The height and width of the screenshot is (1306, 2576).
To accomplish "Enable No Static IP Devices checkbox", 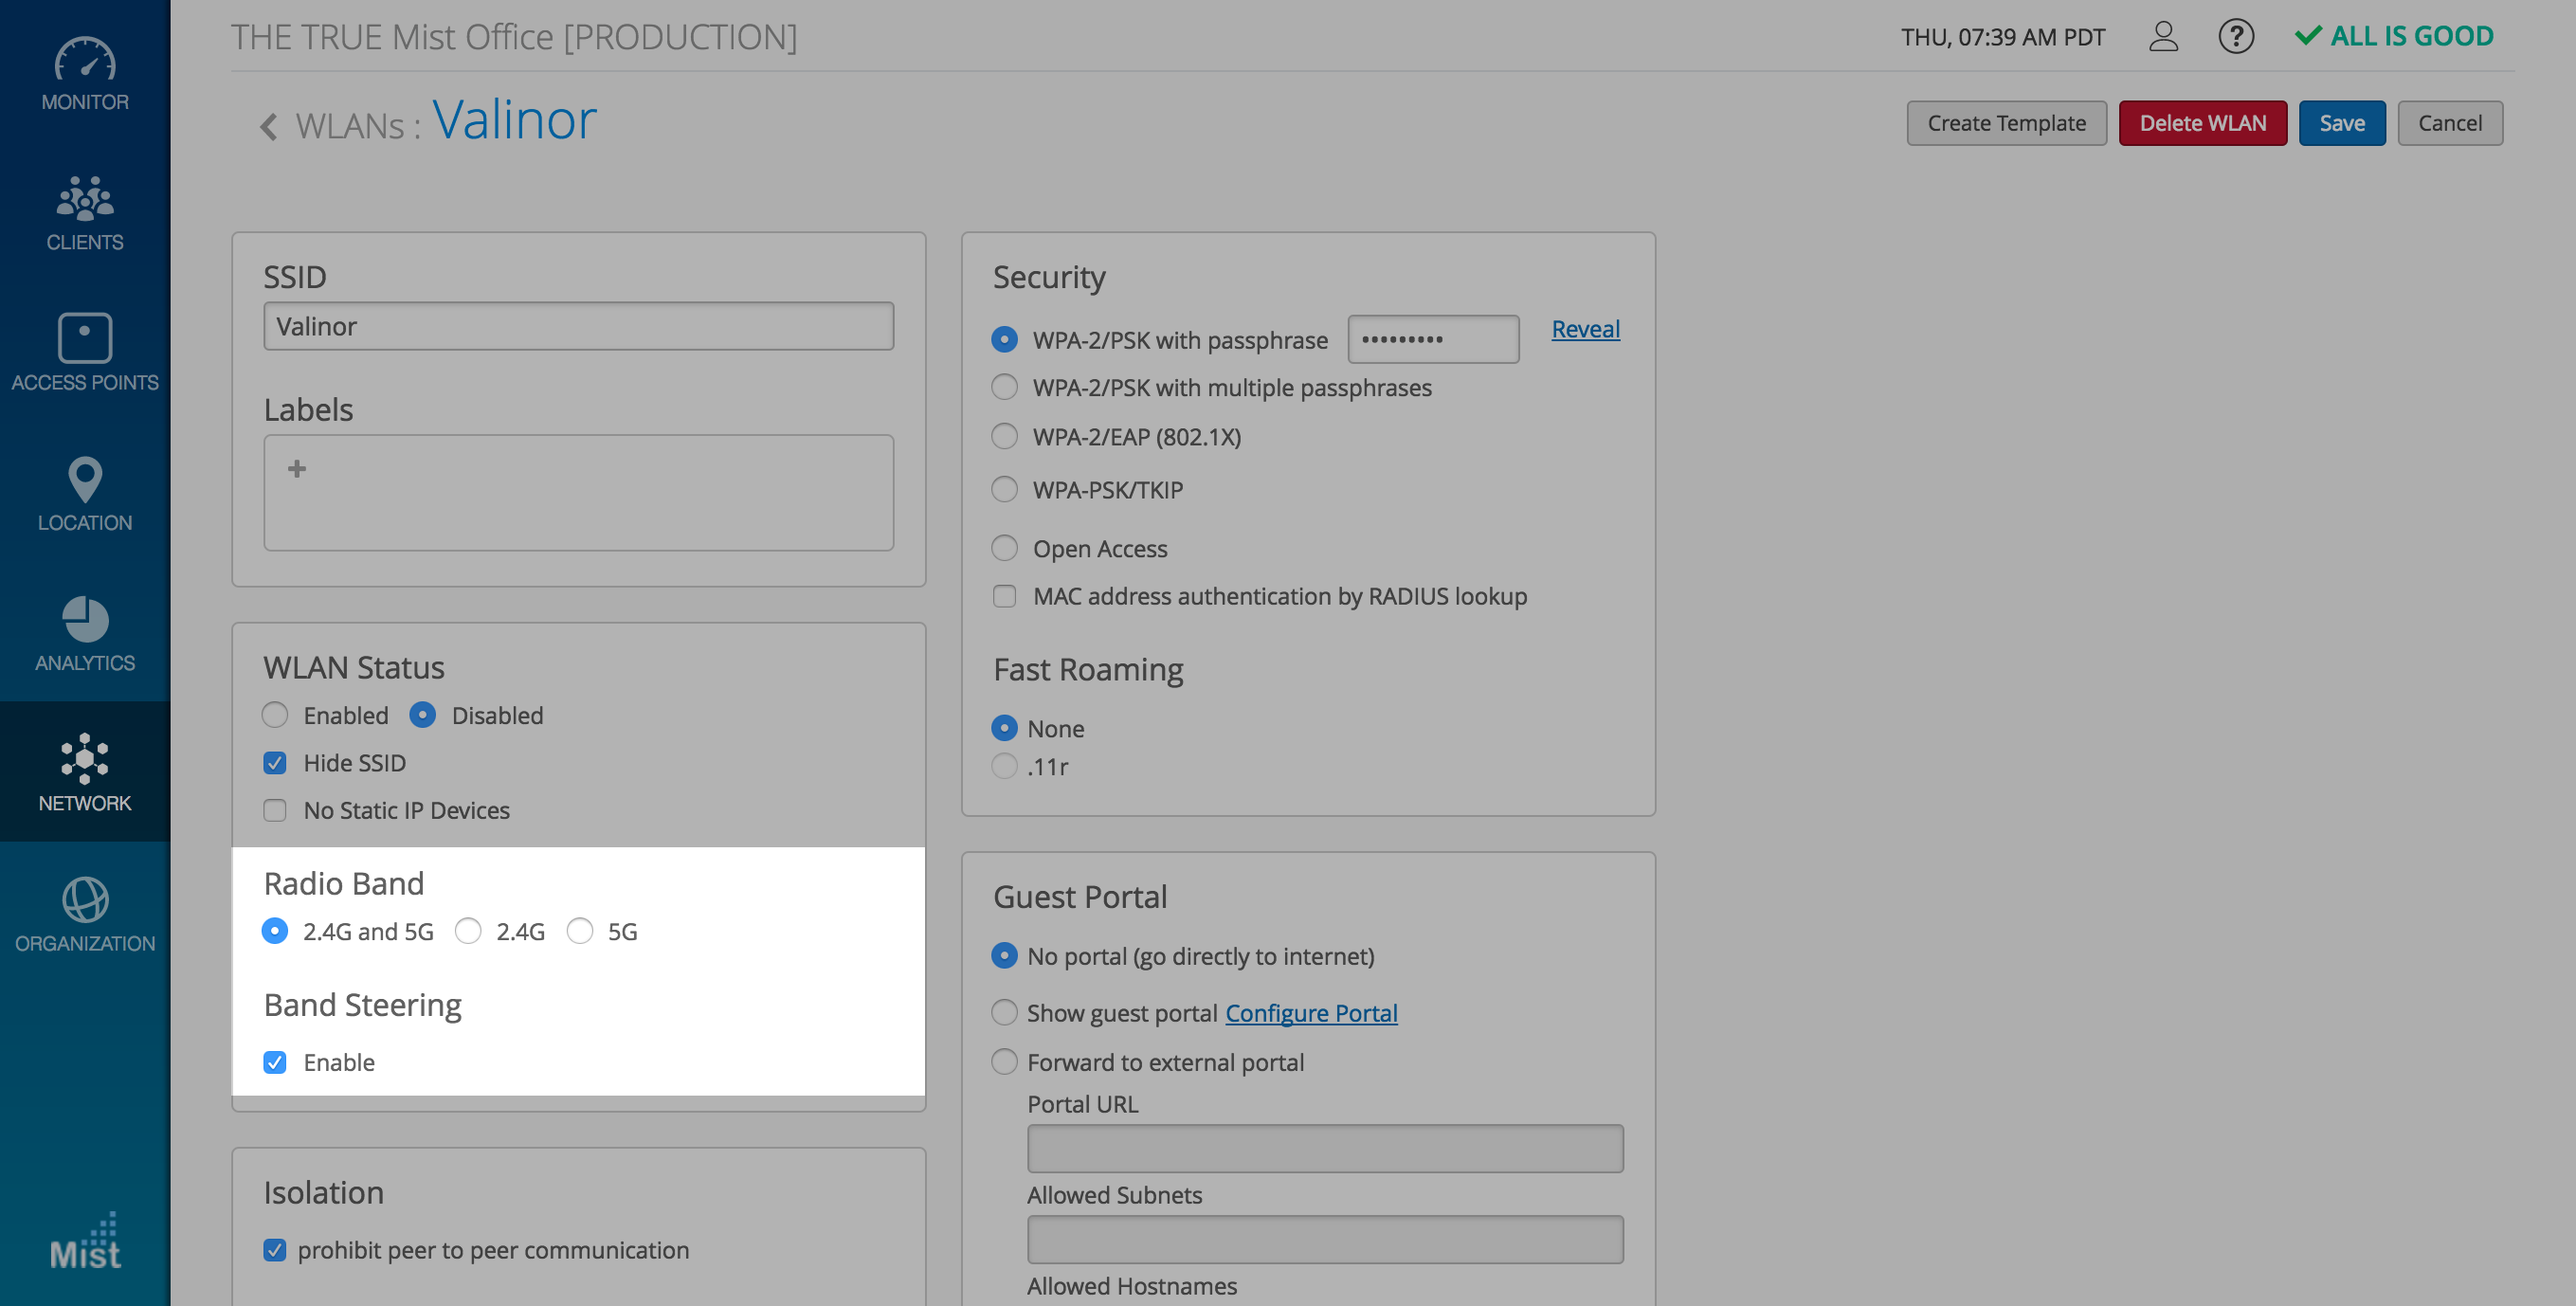I will click(x=275, y=810).
